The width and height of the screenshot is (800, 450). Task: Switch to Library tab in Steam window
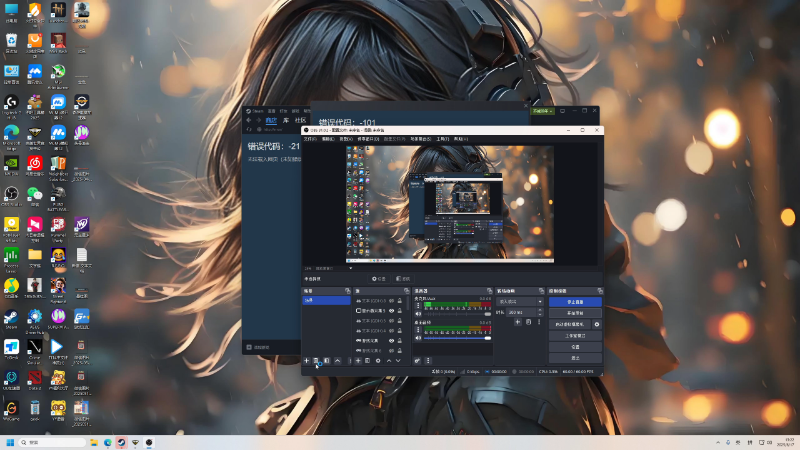point(286,120)
